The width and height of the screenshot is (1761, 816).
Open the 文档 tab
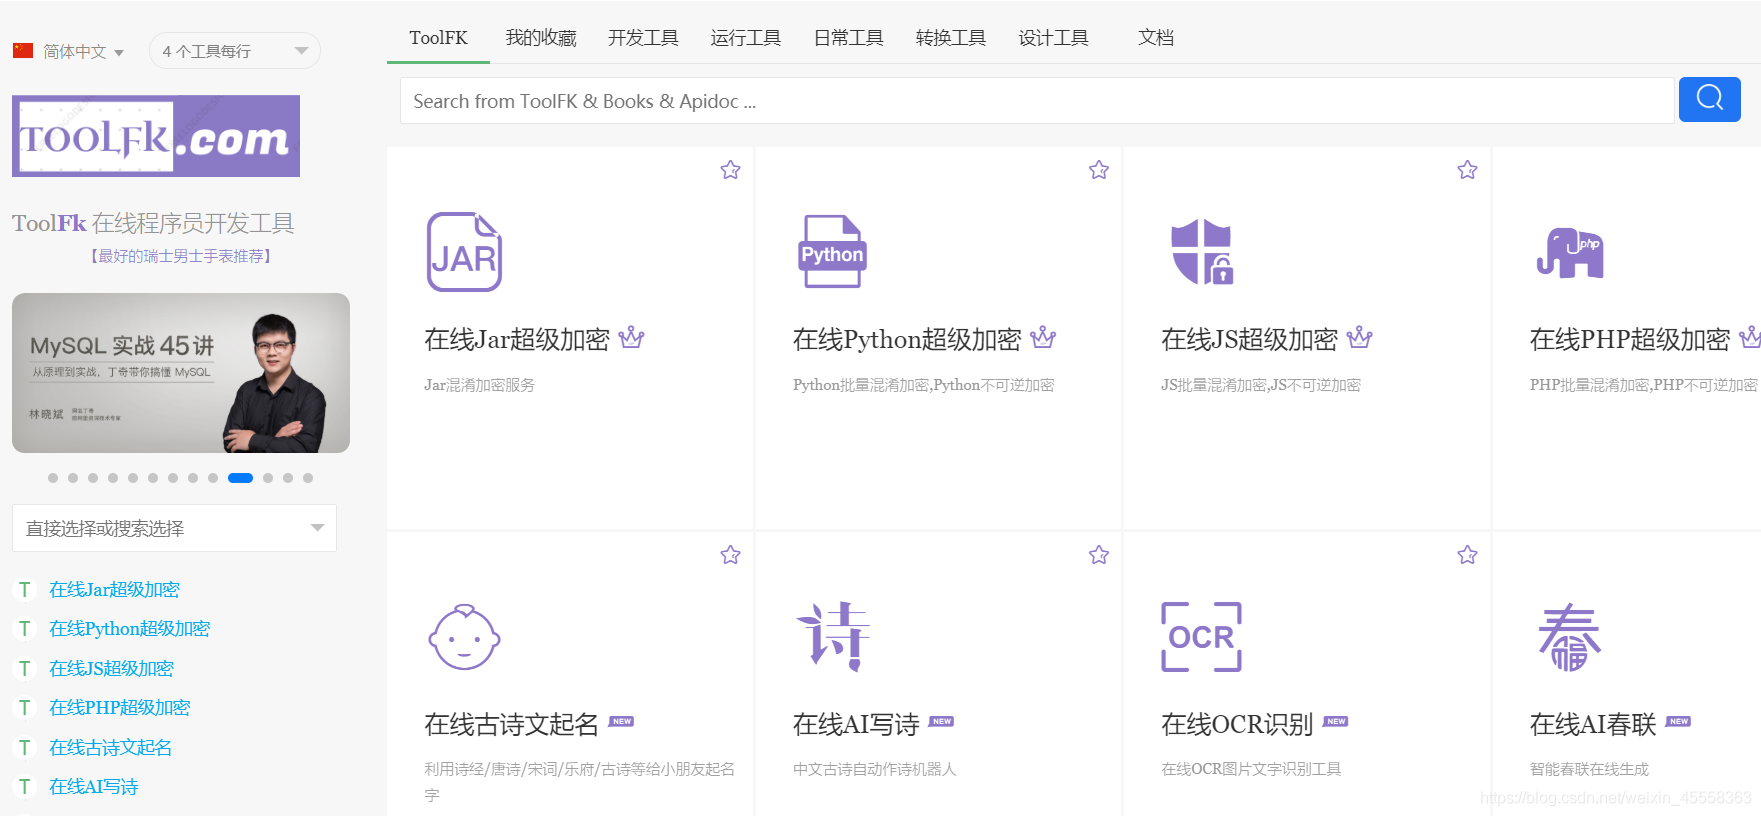click(1156, 38)
